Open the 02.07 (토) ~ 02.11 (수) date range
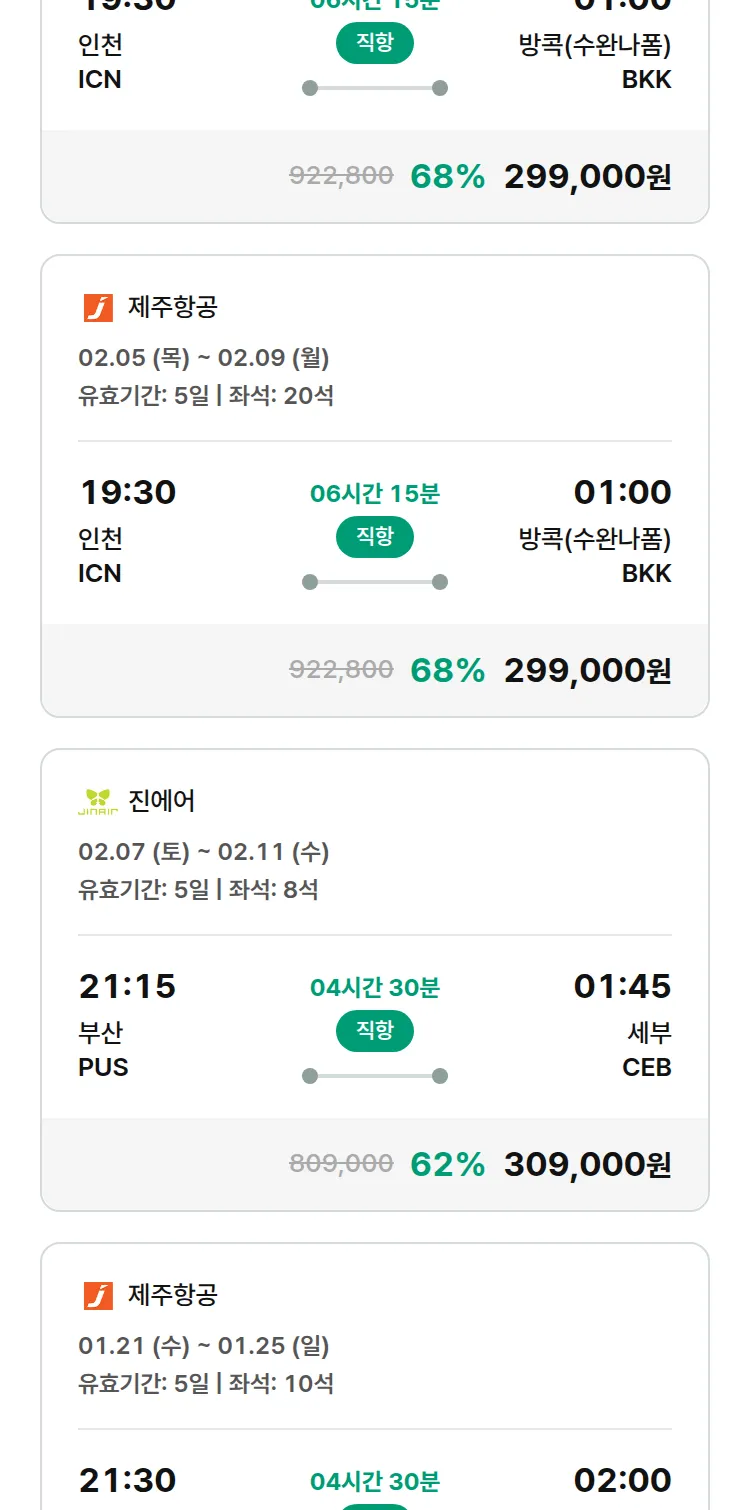This screenshot has width=750, height=1510. coord(204,852)
